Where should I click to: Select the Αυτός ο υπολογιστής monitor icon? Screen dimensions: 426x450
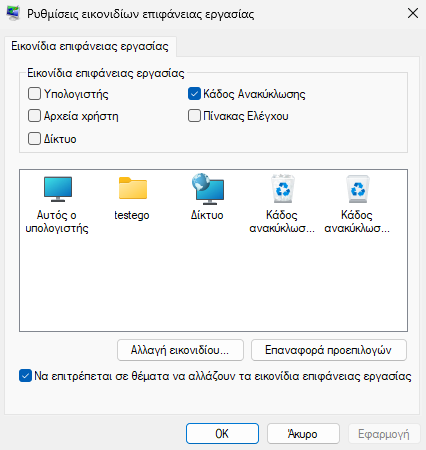click(58, 189)
